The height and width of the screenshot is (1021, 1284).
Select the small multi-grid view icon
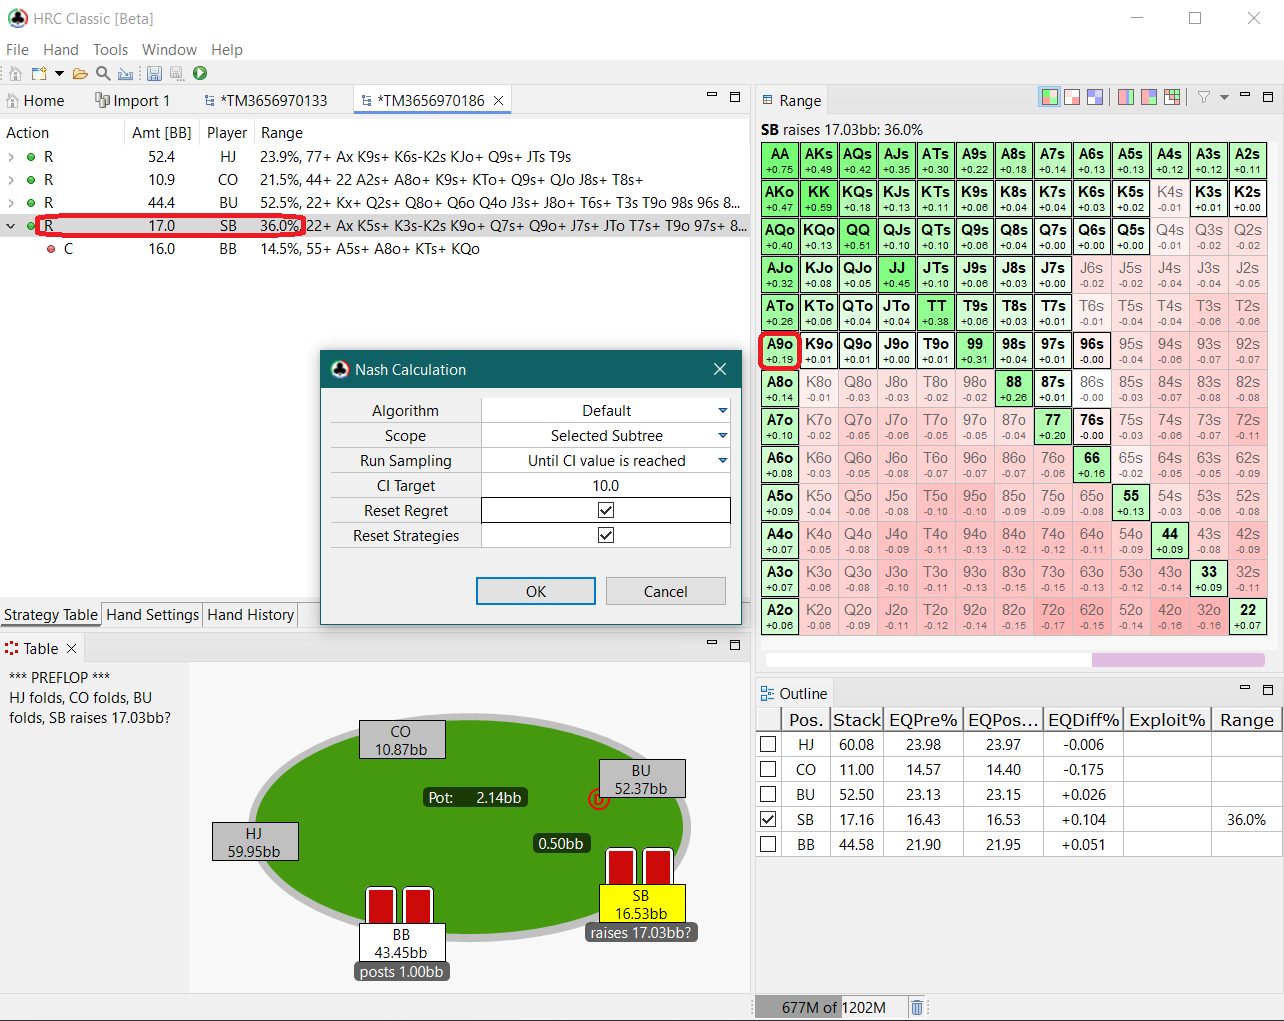1172,97
